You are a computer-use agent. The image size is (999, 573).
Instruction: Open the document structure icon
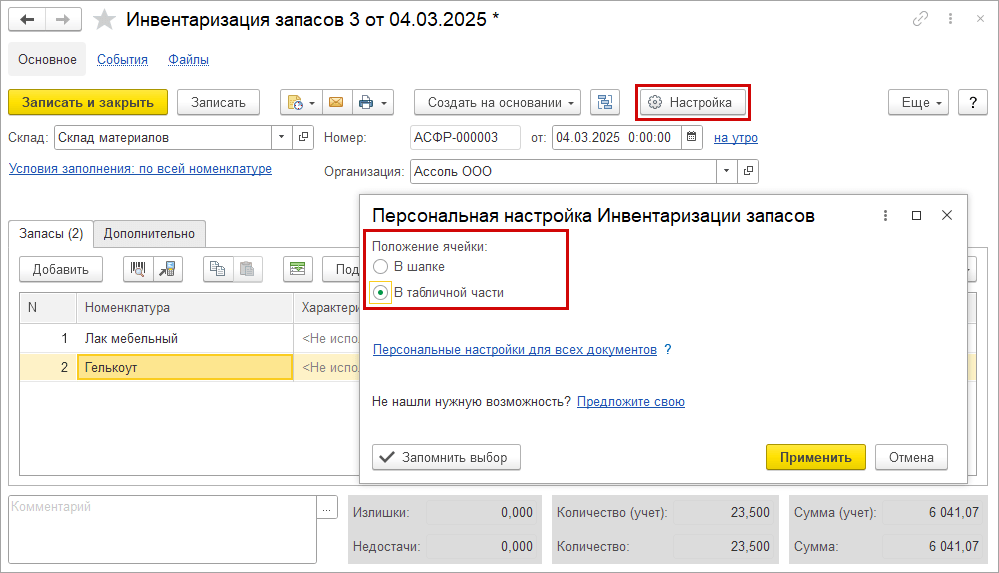click(605, 102)
